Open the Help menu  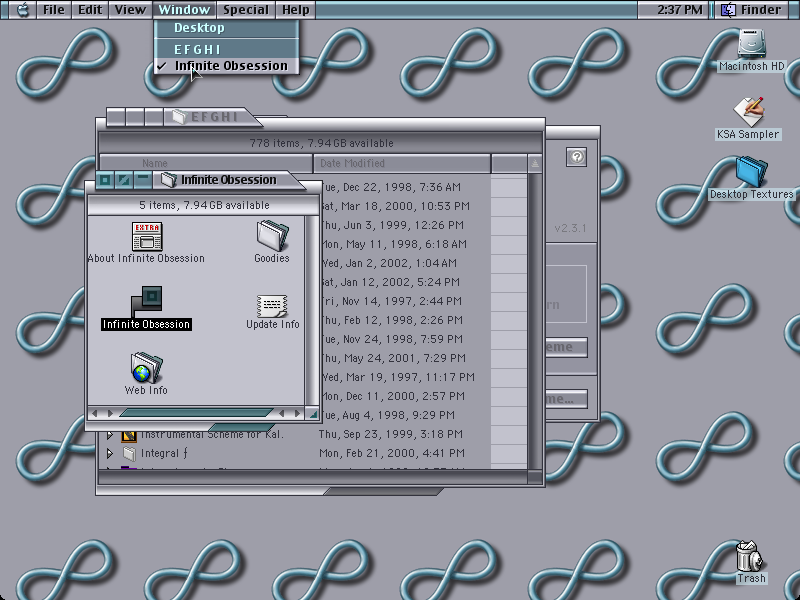pos(295,10)
